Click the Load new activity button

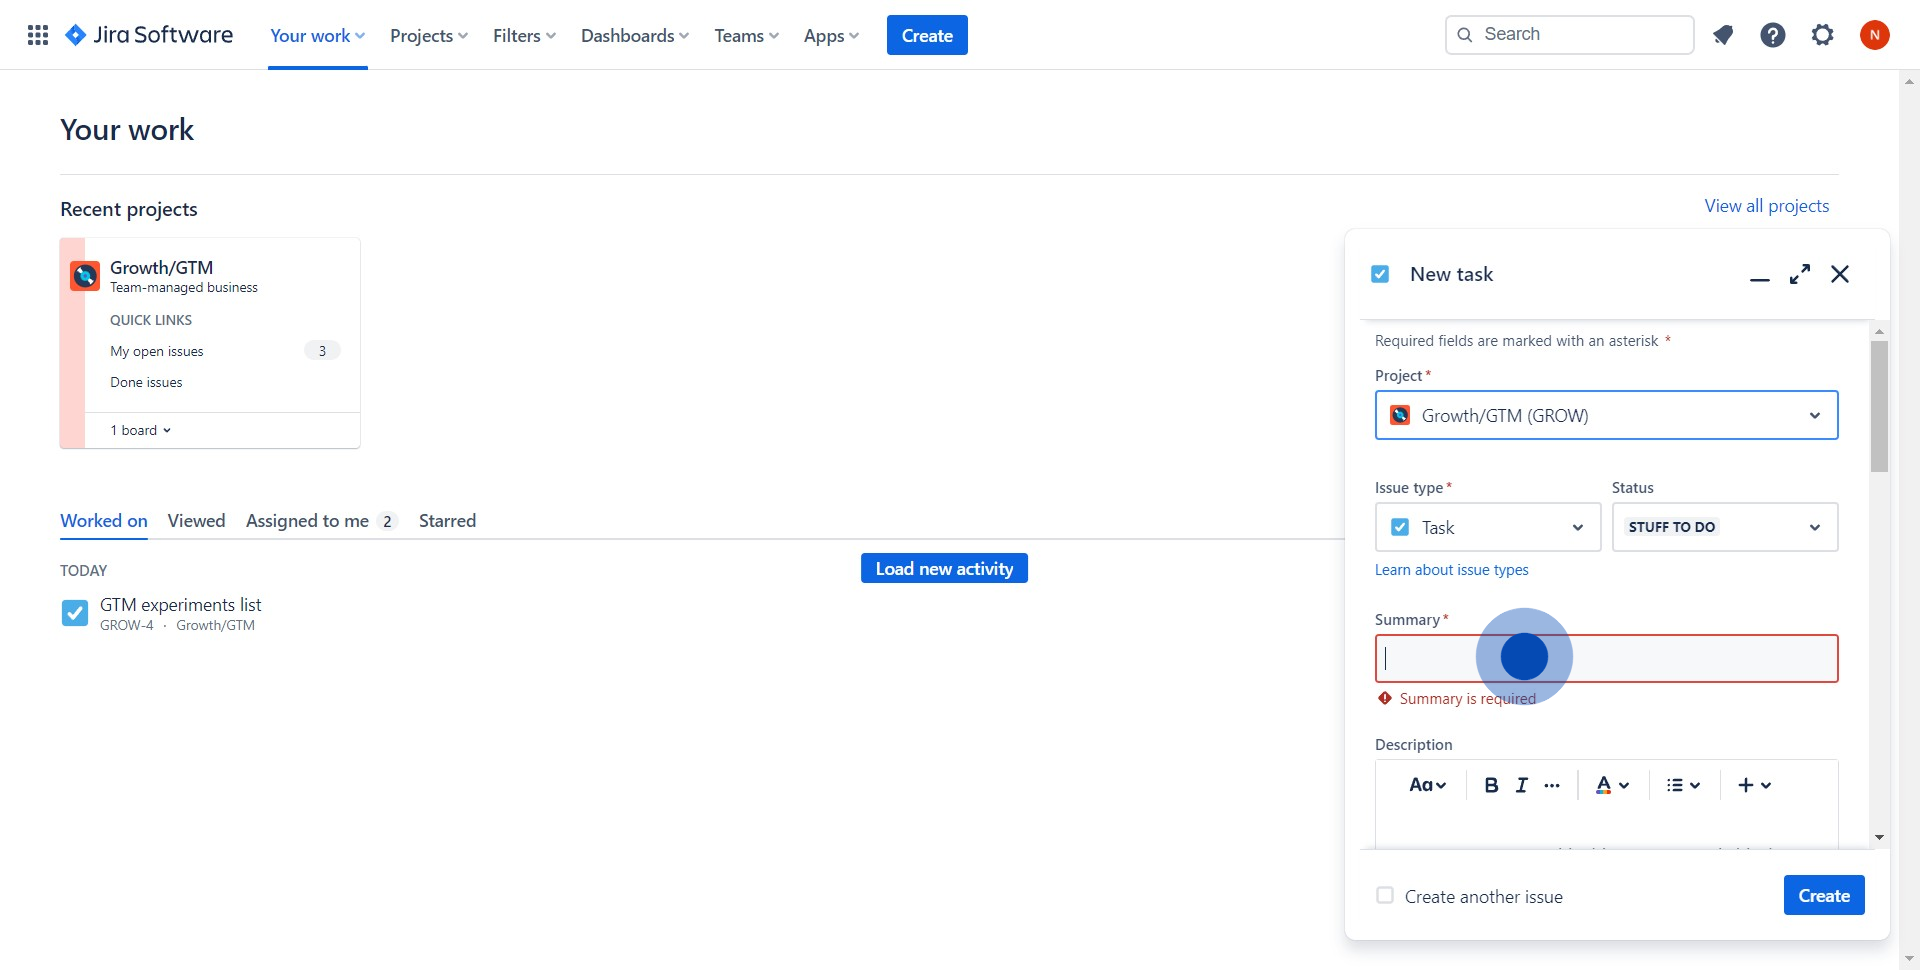(x=944, y=568)
